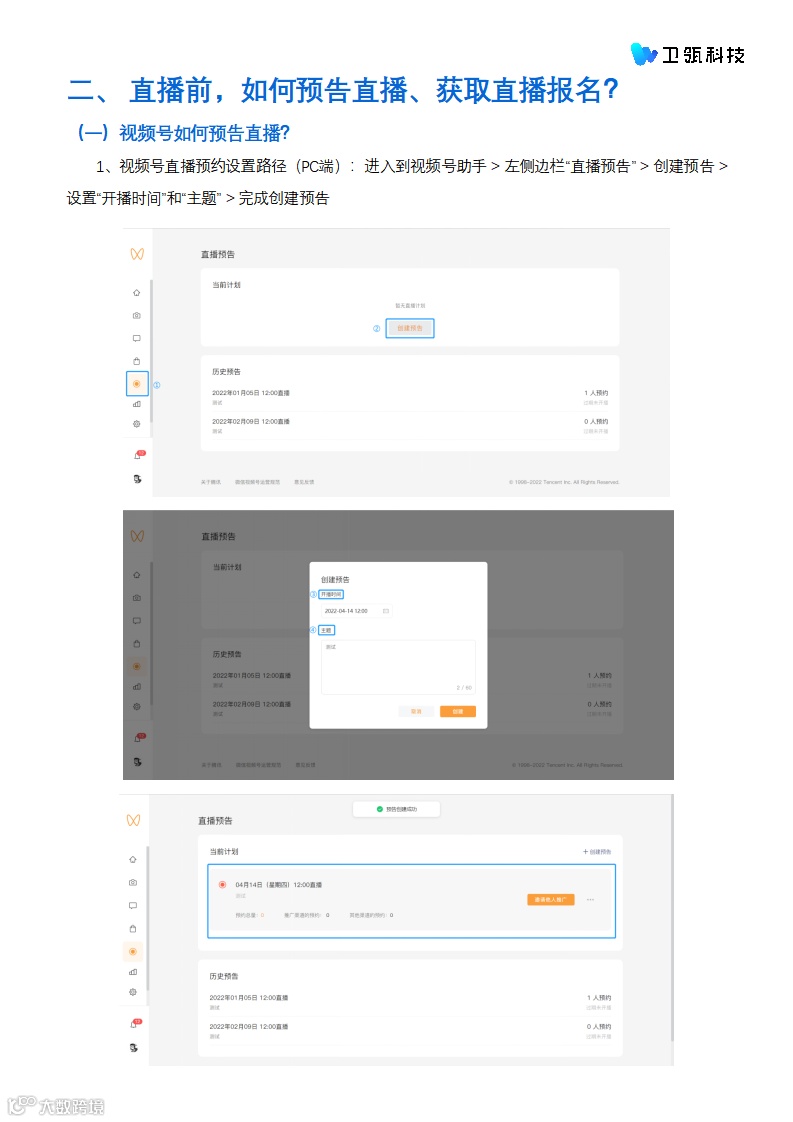Click the 创建预告 button under 暂无直播计划

coord(410,328)
